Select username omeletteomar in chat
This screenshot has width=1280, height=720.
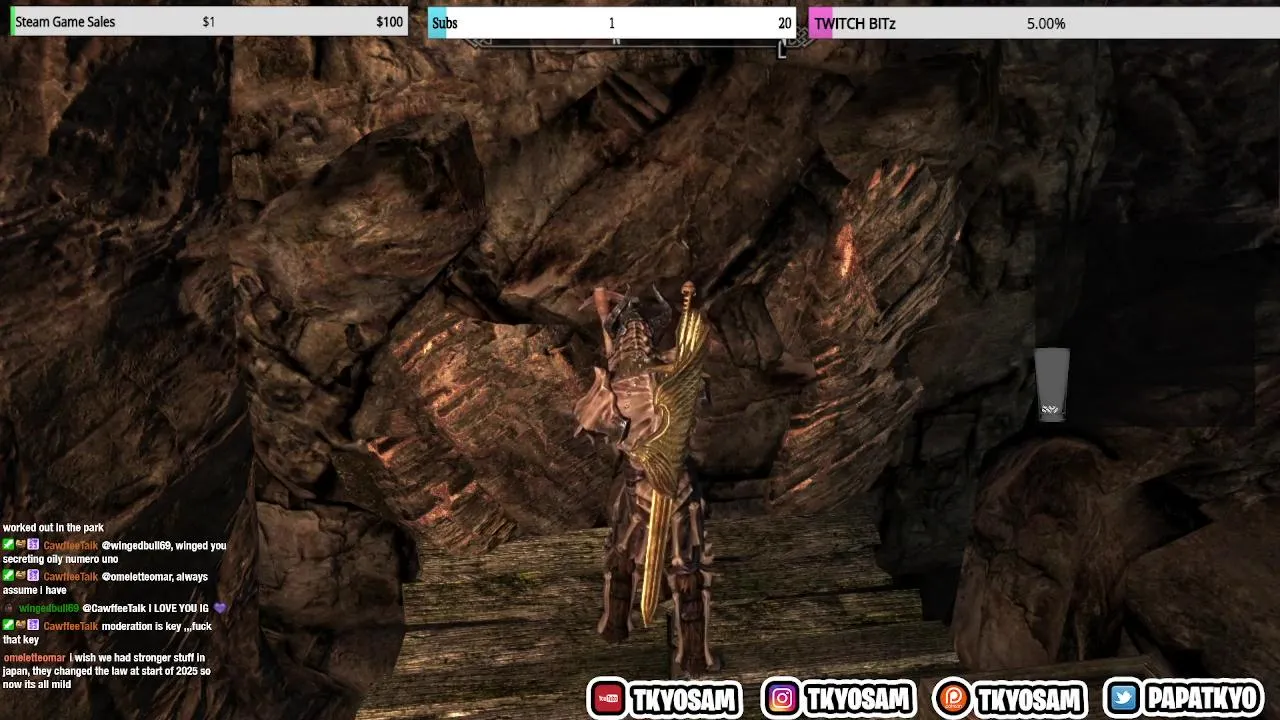point(34,658)
